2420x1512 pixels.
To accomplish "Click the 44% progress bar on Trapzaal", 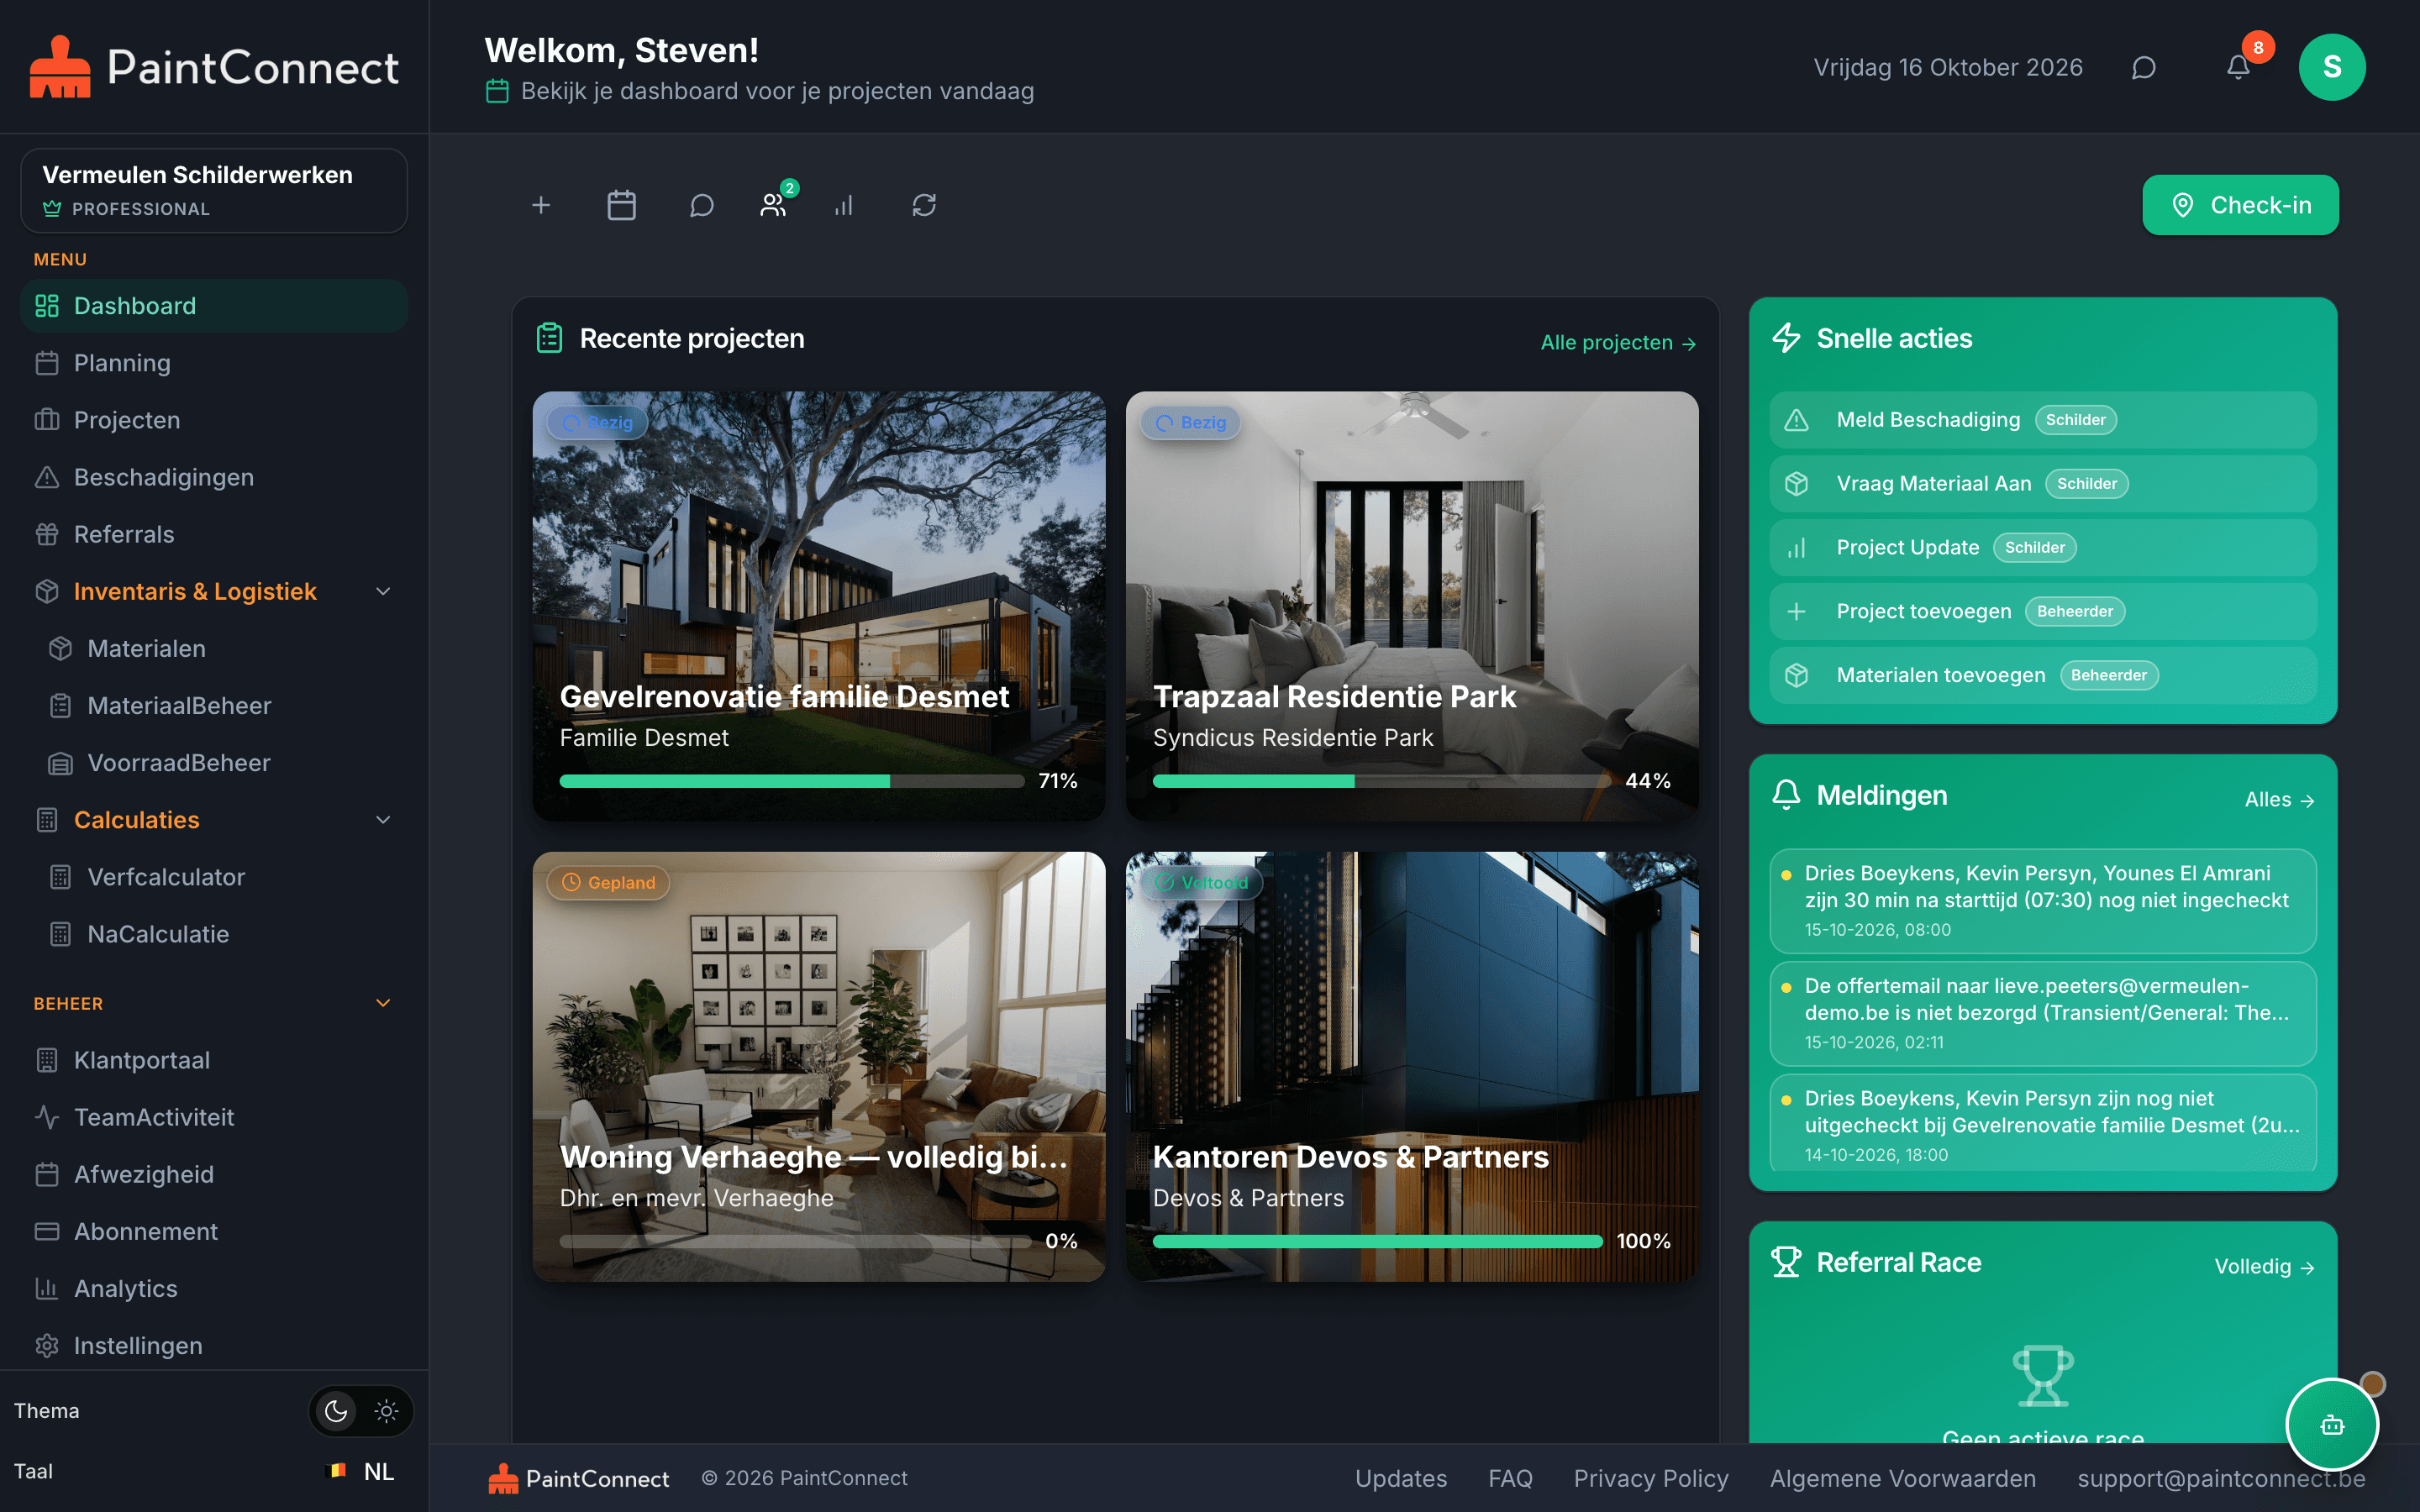I will pyautogui.click(x=1381, y=781).
